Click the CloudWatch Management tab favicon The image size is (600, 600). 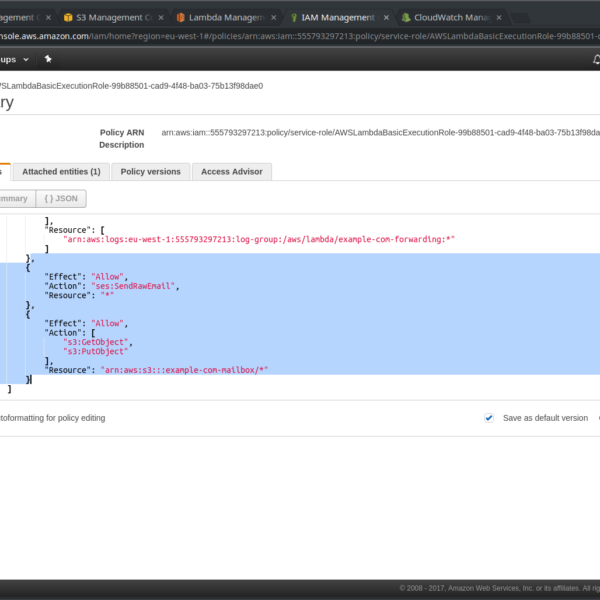tap(406, 17)
